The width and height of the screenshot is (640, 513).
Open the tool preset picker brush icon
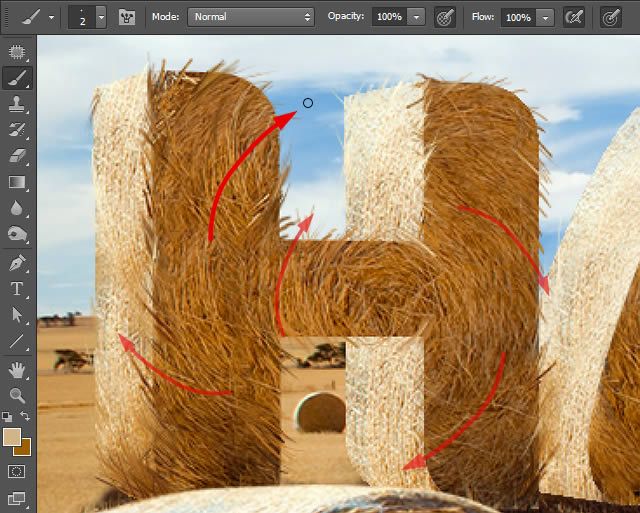[31, 17]
